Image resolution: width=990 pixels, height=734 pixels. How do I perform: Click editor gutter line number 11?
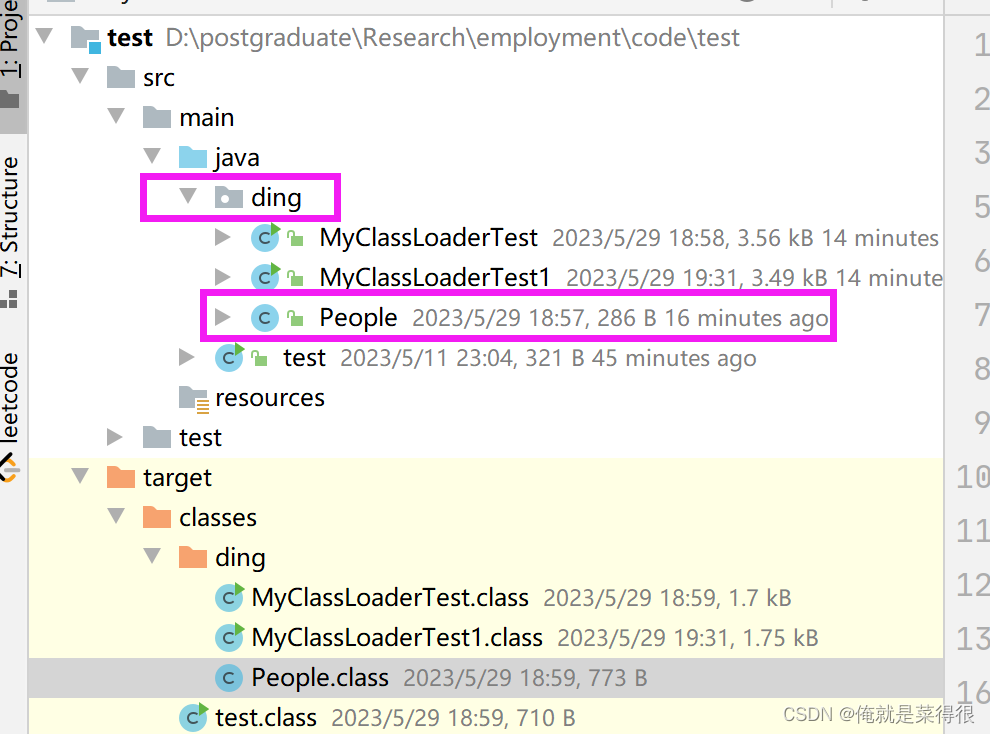tap(973, 530)
